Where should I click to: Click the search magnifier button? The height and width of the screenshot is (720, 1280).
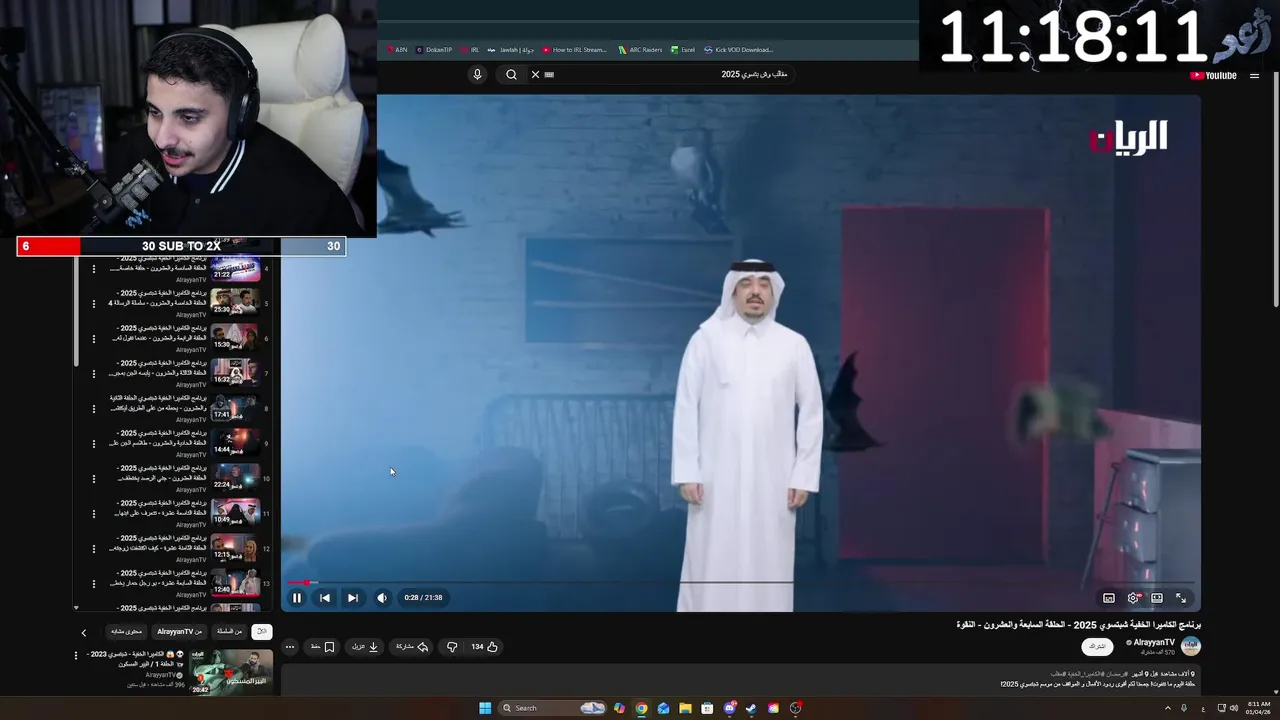pyautogui.click(x=511, y=74)
